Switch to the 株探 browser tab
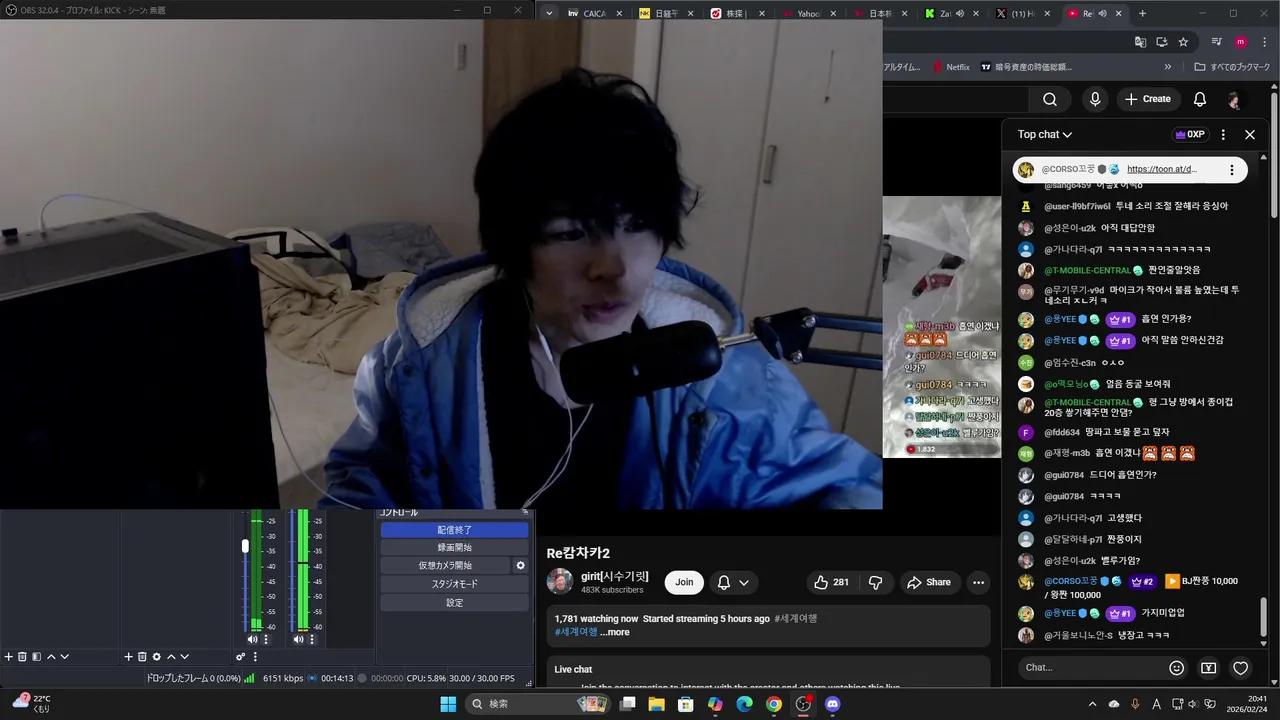The image size is (1280, 720). [738, 14]
